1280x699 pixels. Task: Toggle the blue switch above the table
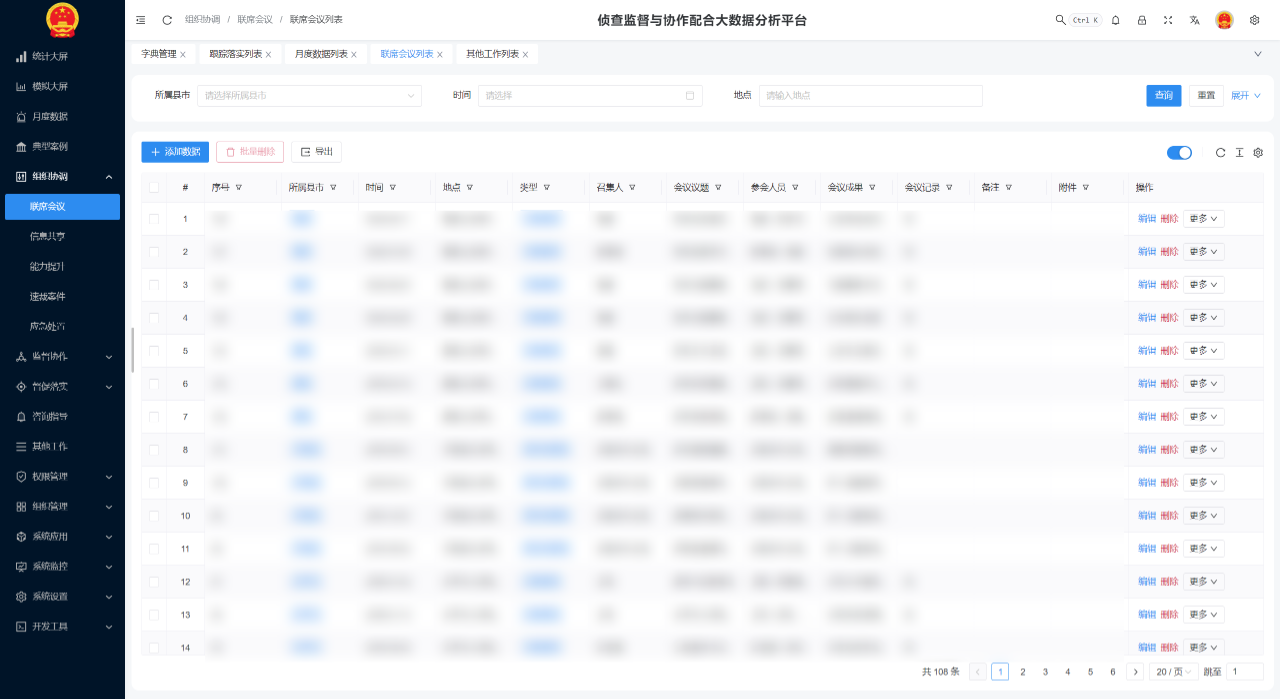(x=1179, y=153)
